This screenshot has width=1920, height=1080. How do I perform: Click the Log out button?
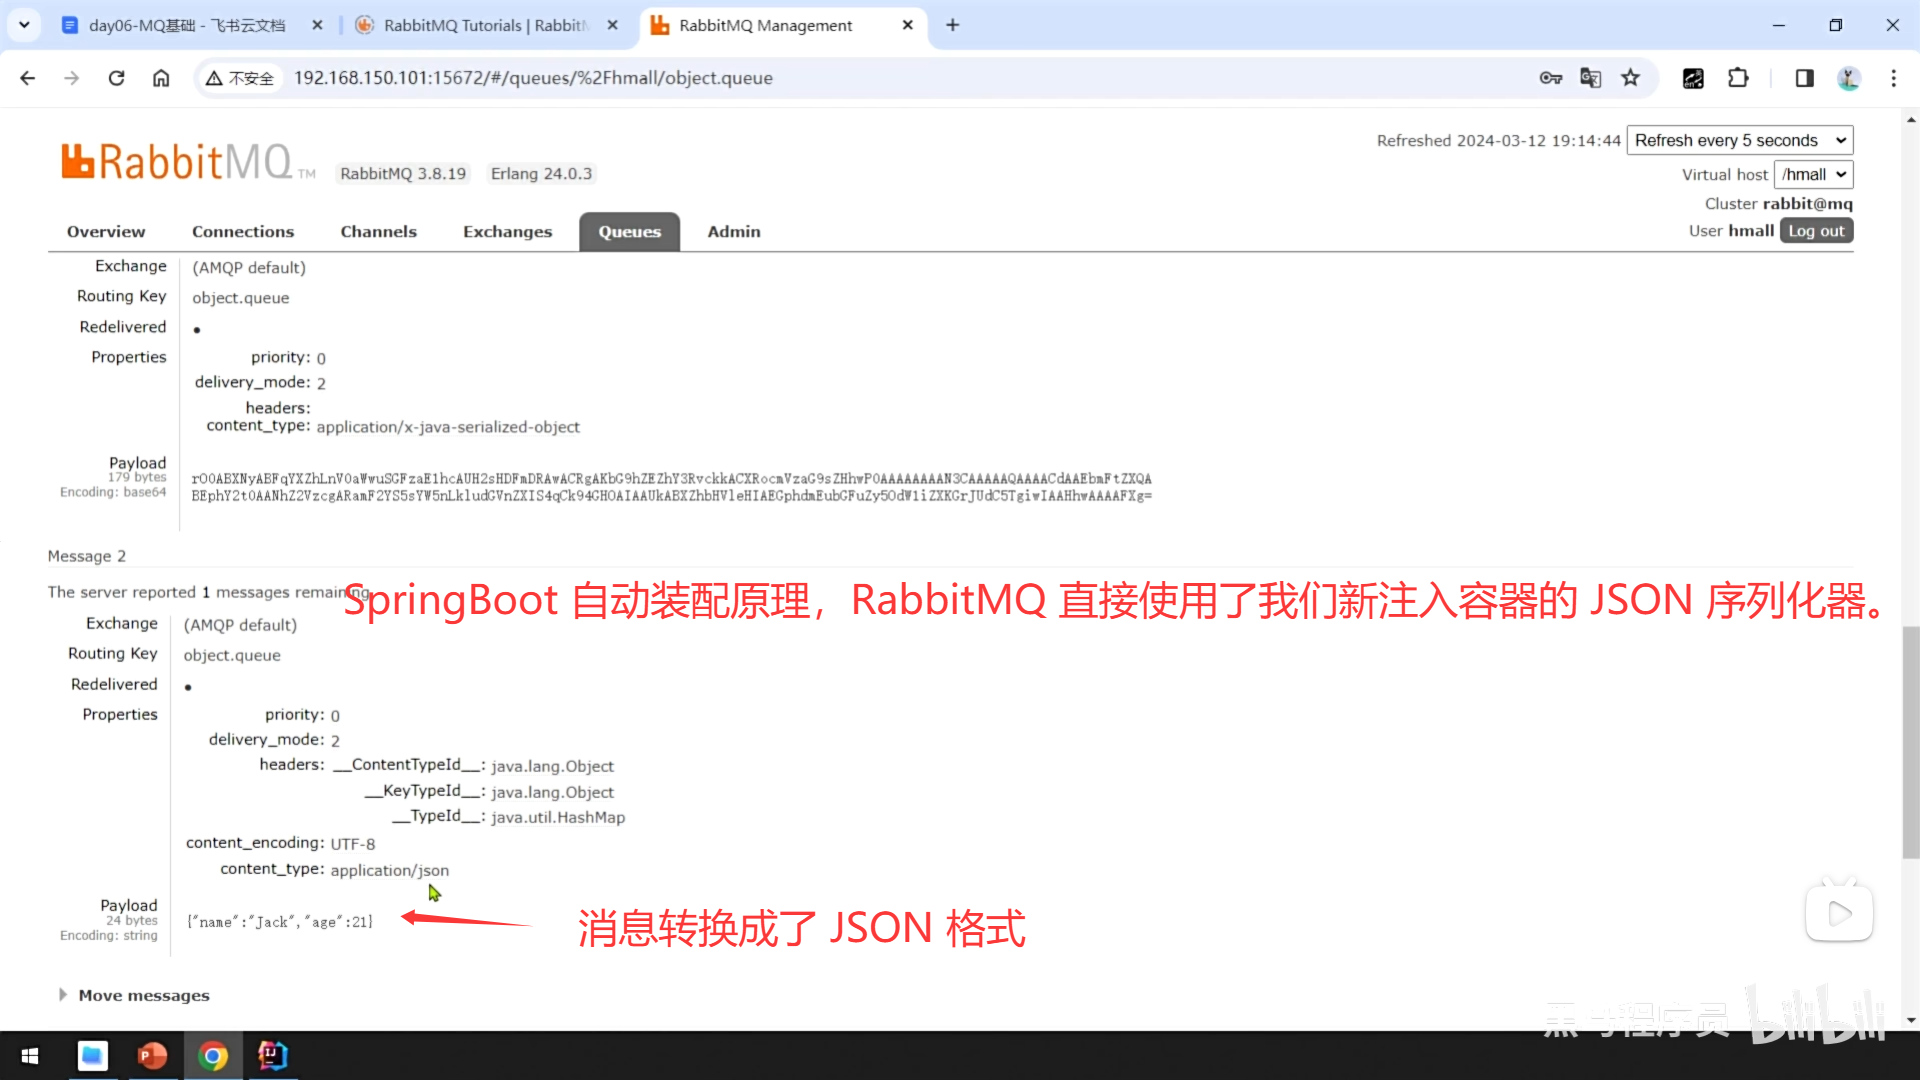(1815, 231)
